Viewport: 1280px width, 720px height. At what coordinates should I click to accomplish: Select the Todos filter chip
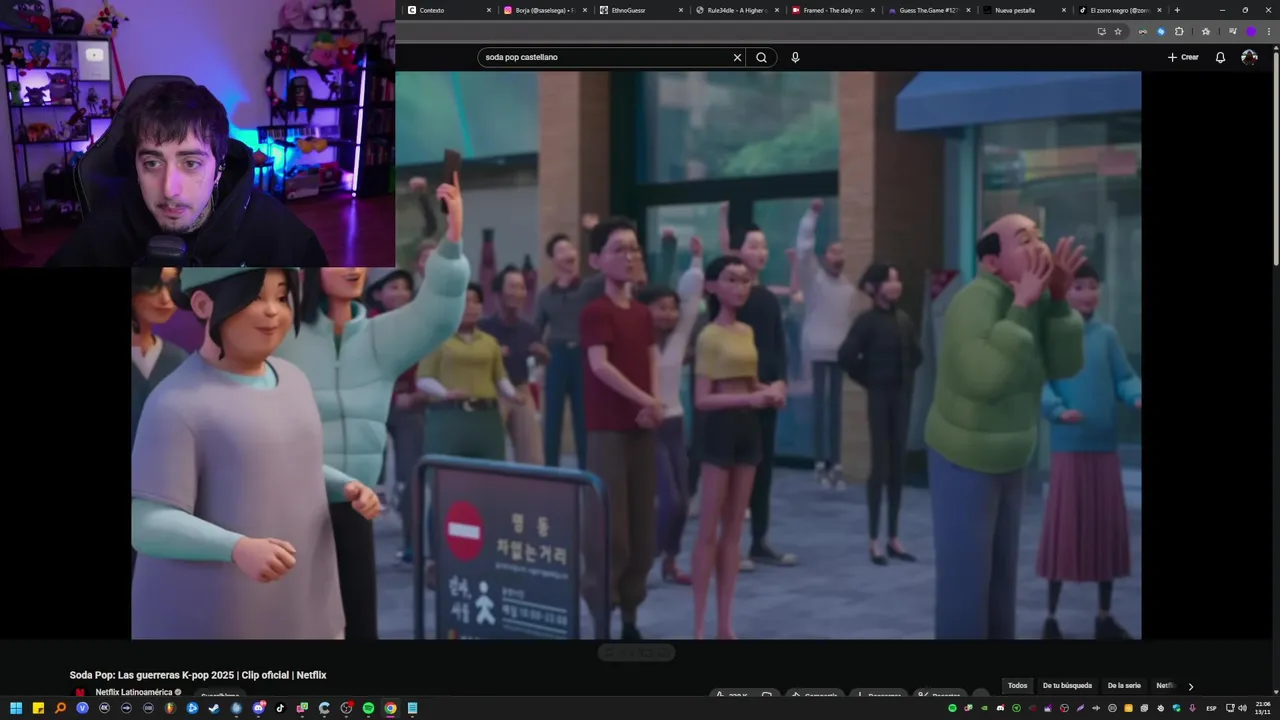(1017, 686)
